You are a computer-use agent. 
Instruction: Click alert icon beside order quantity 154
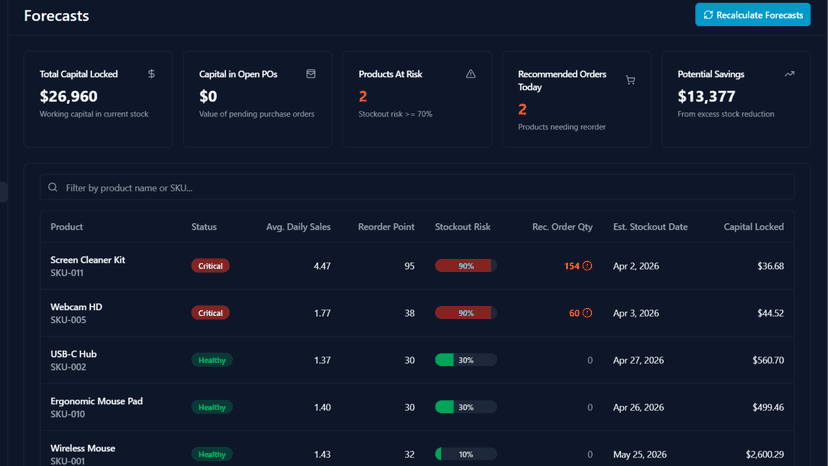point(587,266)
